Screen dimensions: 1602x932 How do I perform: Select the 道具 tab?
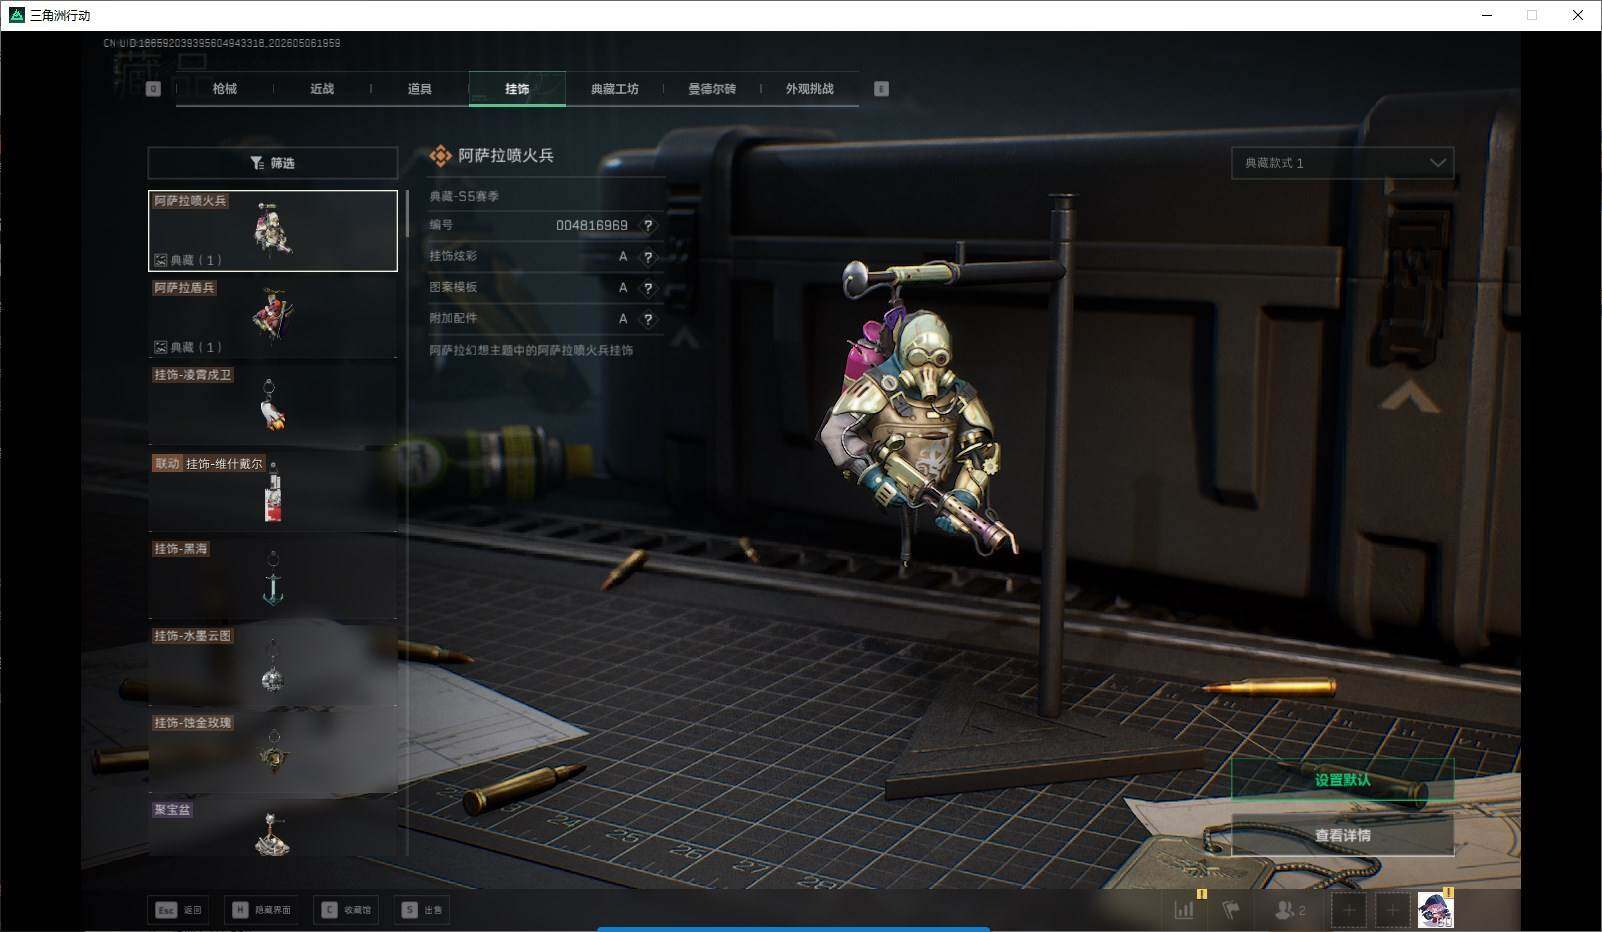click(420, 89)
